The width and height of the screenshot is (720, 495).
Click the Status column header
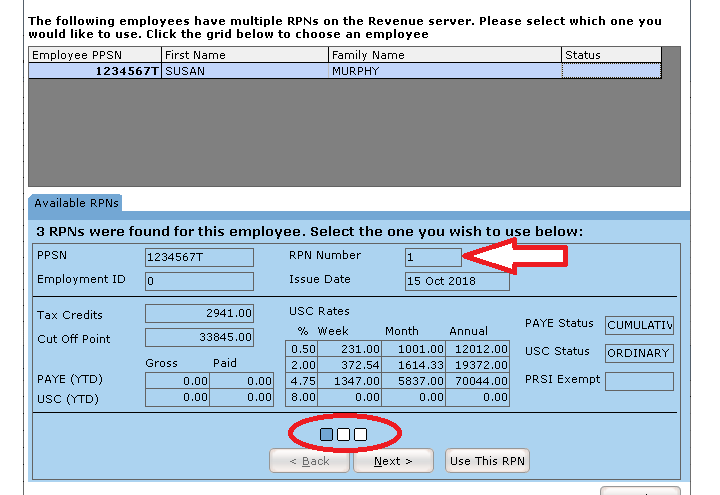pyautogui.click(x=610, y=55)
